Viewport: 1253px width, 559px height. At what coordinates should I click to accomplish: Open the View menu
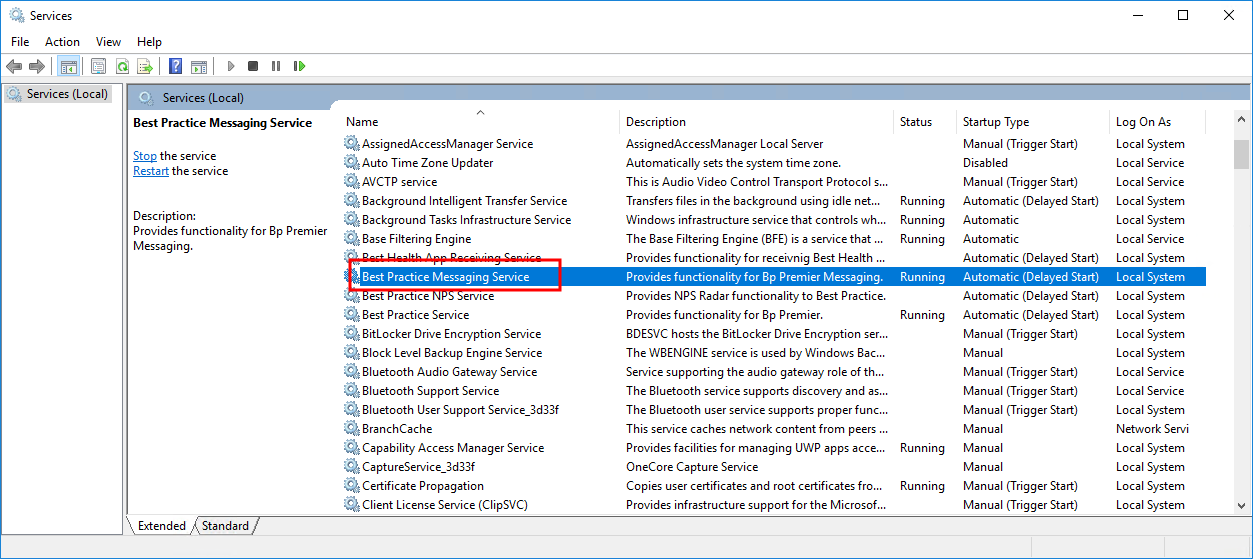click(x=108, y=42)
